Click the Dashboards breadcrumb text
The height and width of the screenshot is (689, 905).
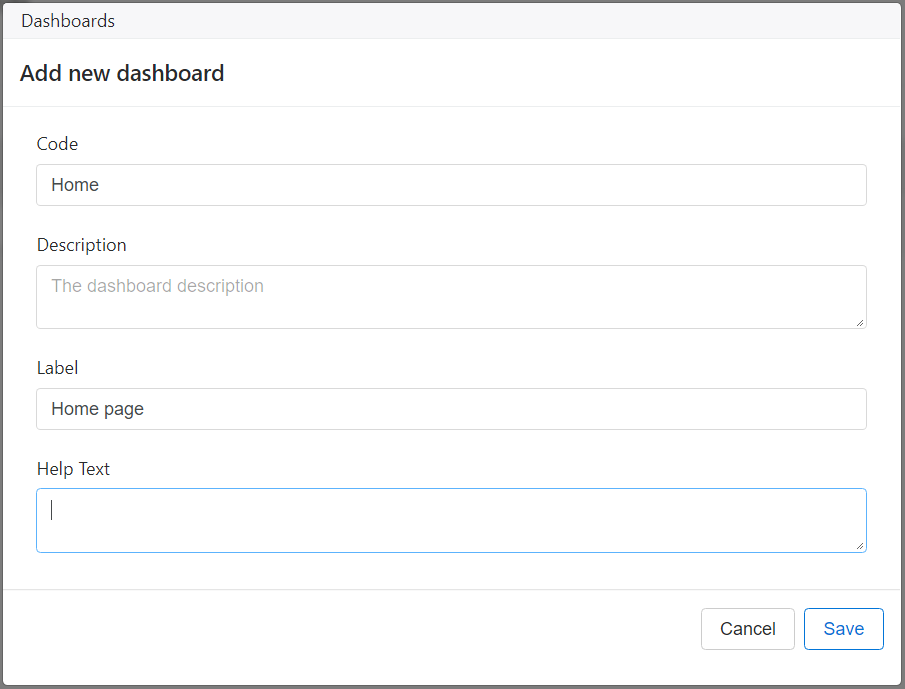67,20
